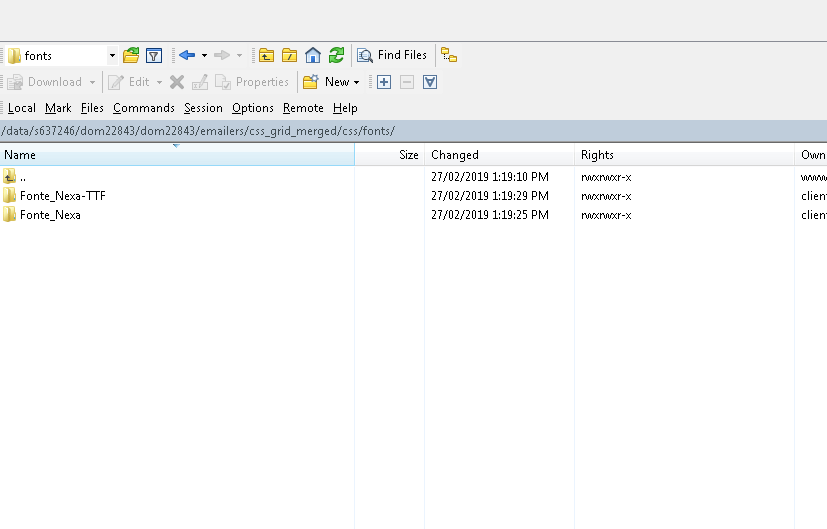The image size is (827, 529).
Task: Click the date 27/02/2019 1:19:29 PM
Action: click(489, 196)
